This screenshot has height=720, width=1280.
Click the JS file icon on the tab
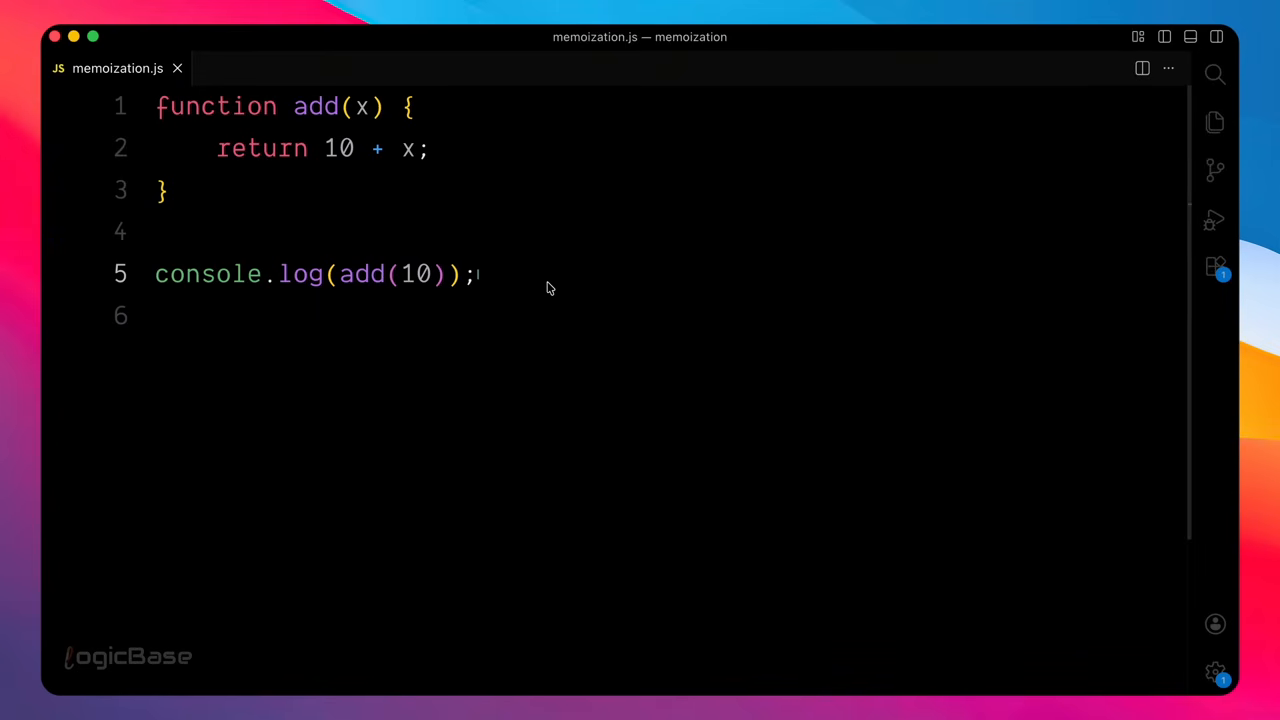point(58,68)
